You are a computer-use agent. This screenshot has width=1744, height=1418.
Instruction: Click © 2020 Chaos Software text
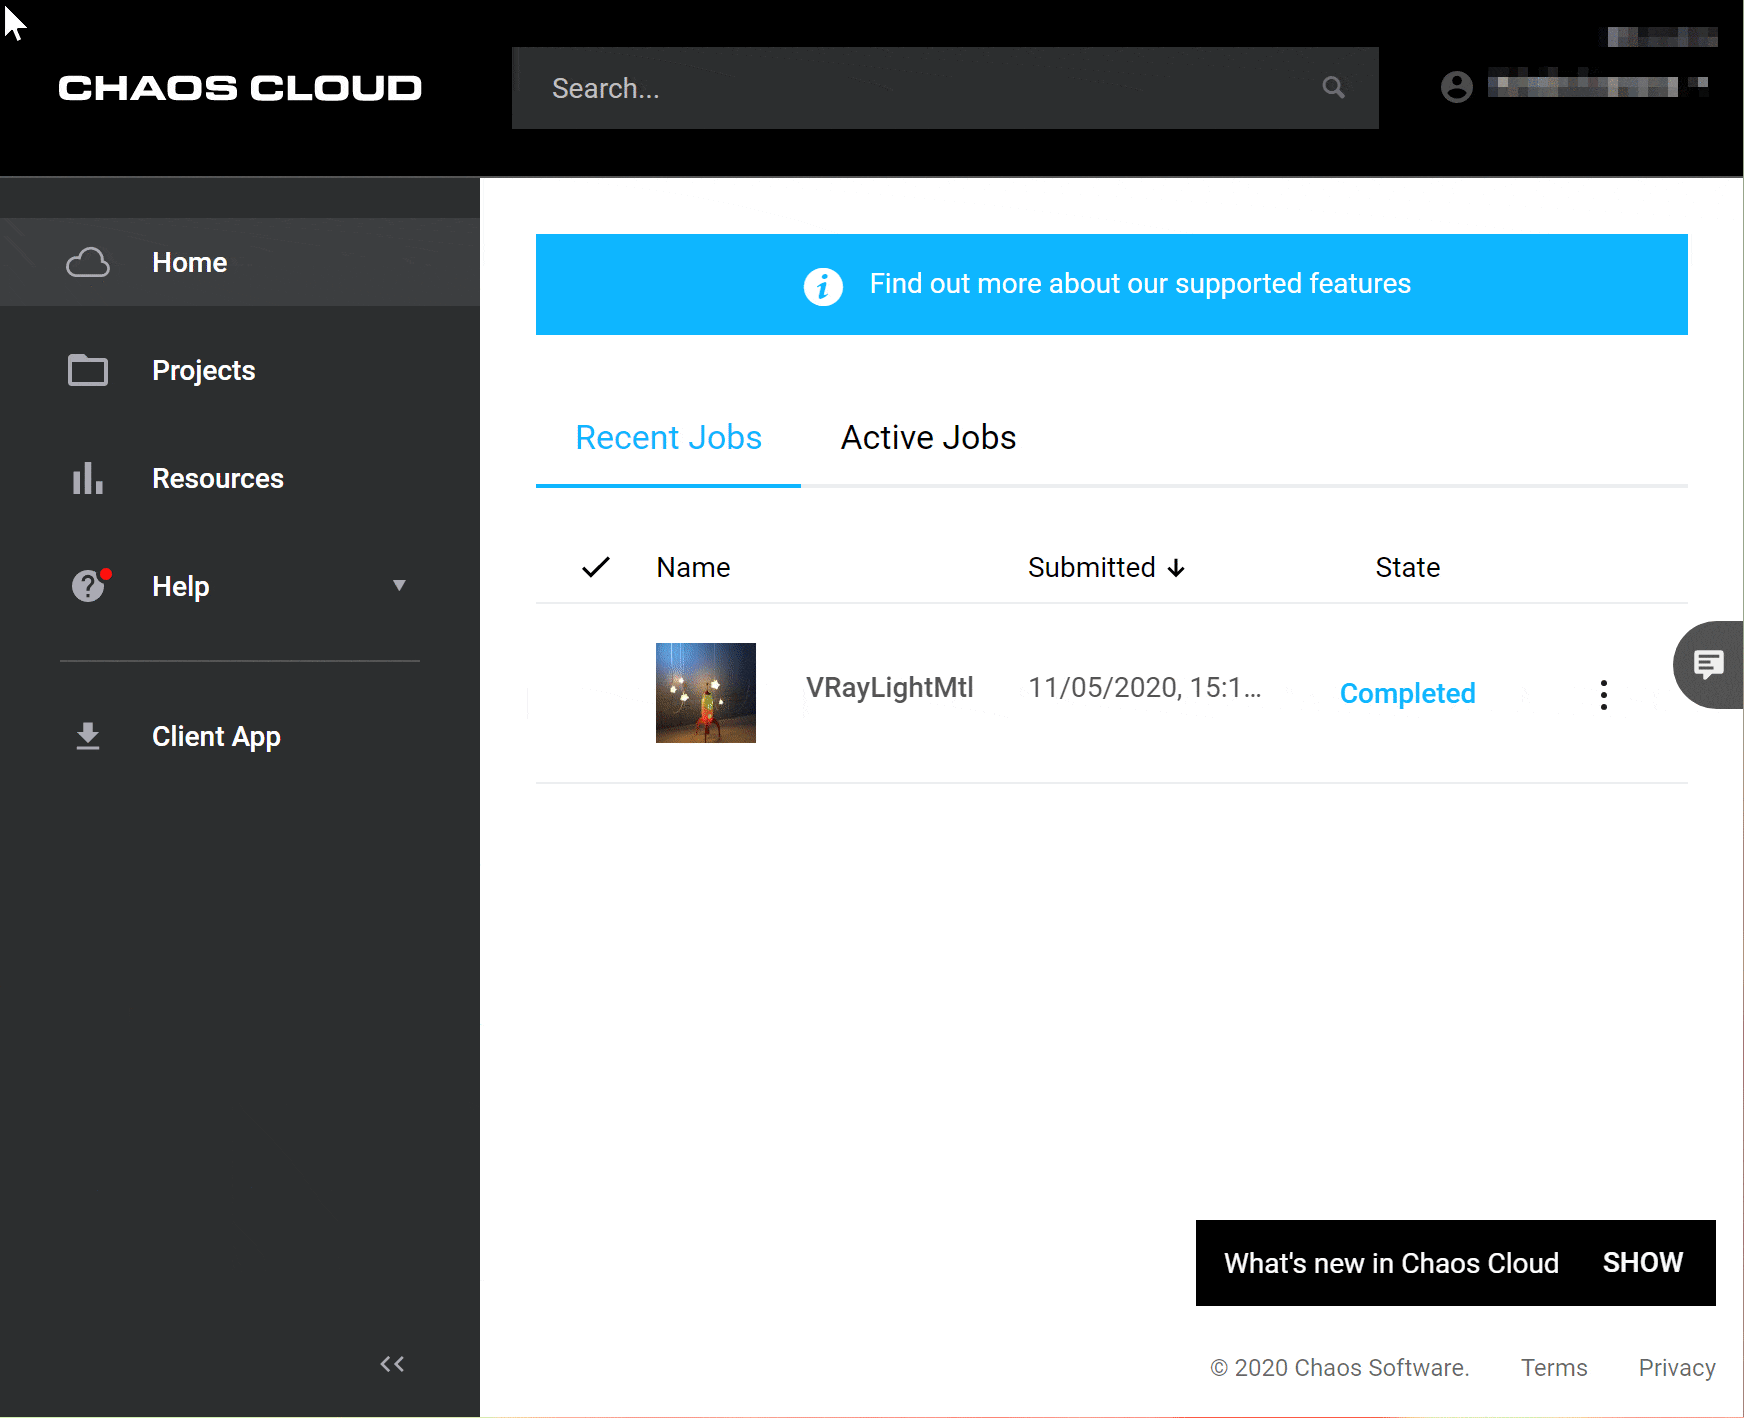(1339, 1367)
